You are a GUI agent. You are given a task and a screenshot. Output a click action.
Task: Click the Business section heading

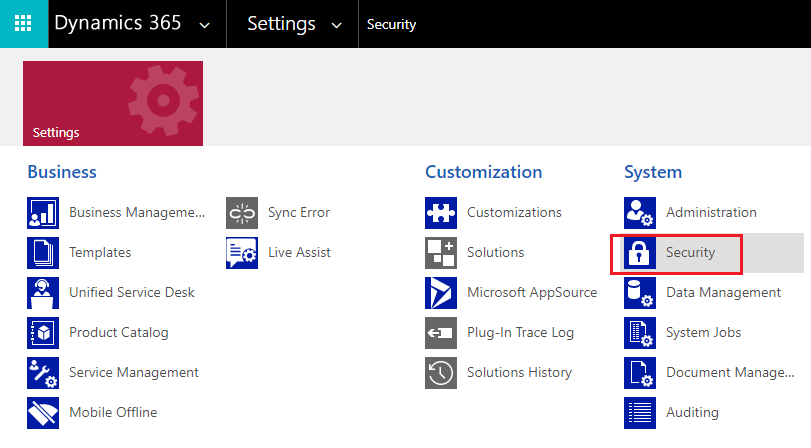coord(62,172)
